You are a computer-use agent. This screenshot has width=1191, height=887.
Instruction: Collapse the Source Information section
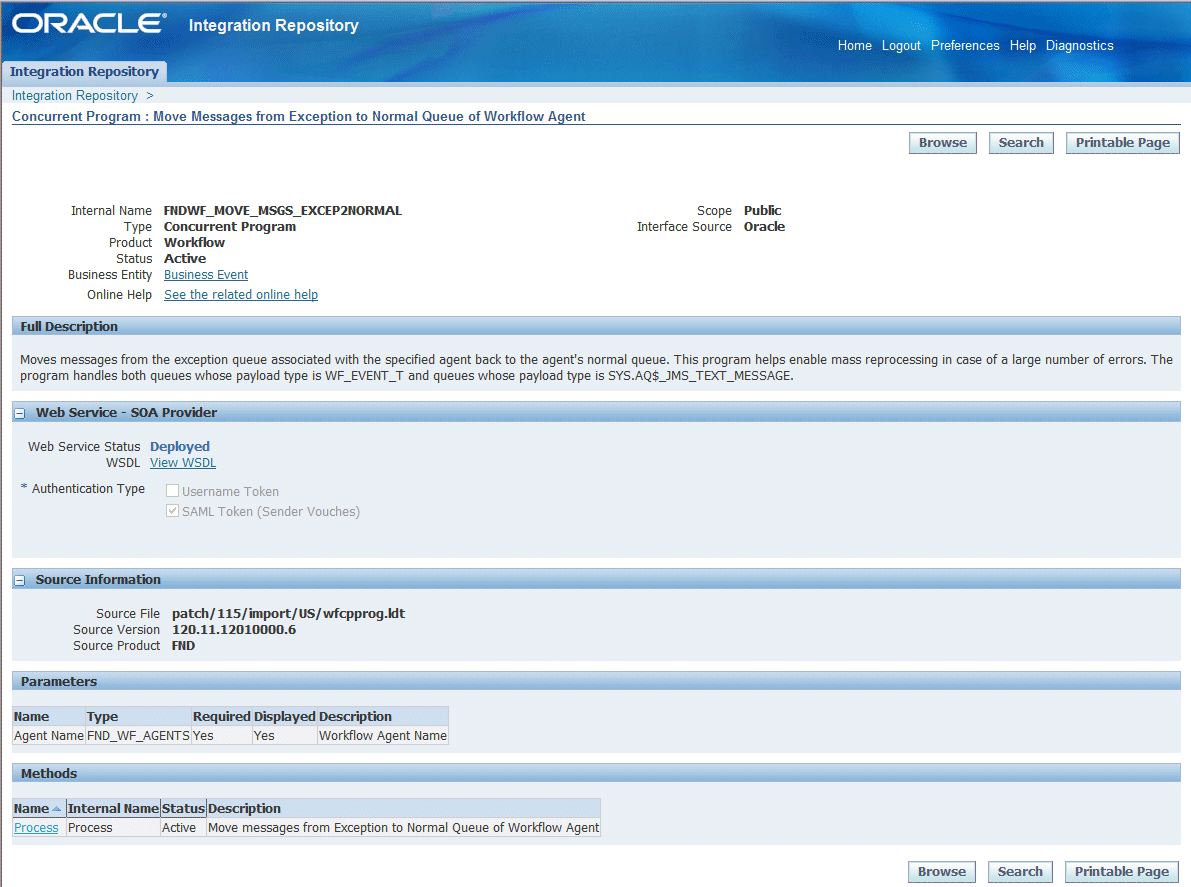pos(20,580)
